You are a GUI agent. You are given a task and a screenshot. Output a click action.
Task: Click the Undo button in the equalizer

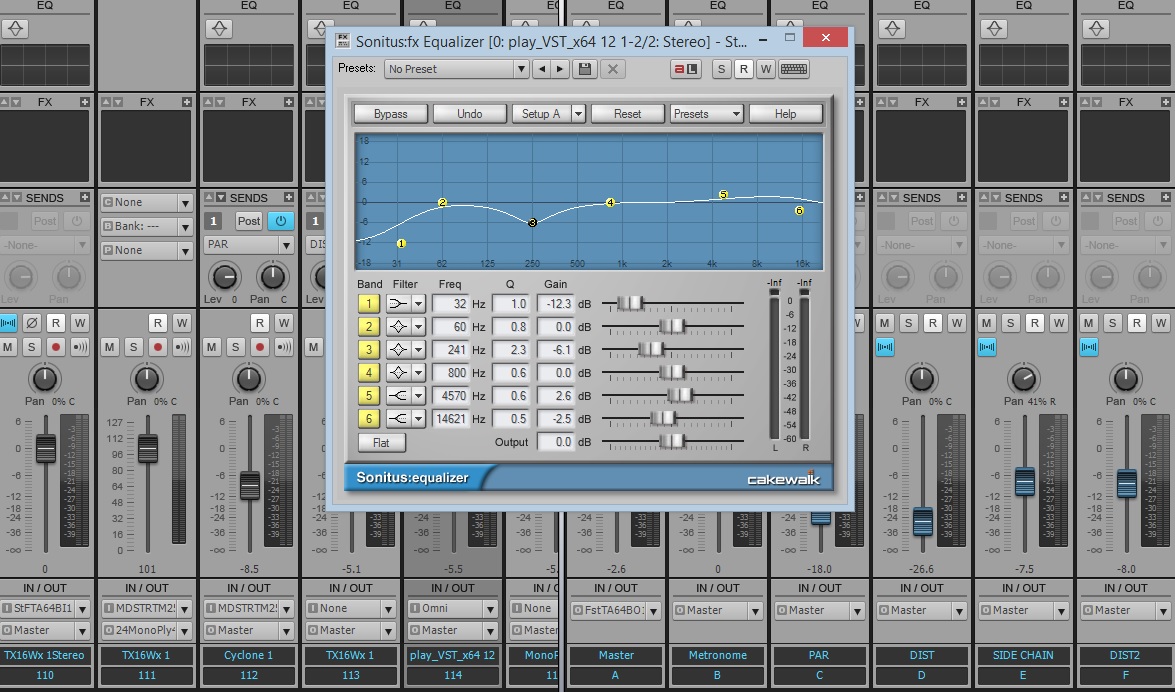[470, 114]
